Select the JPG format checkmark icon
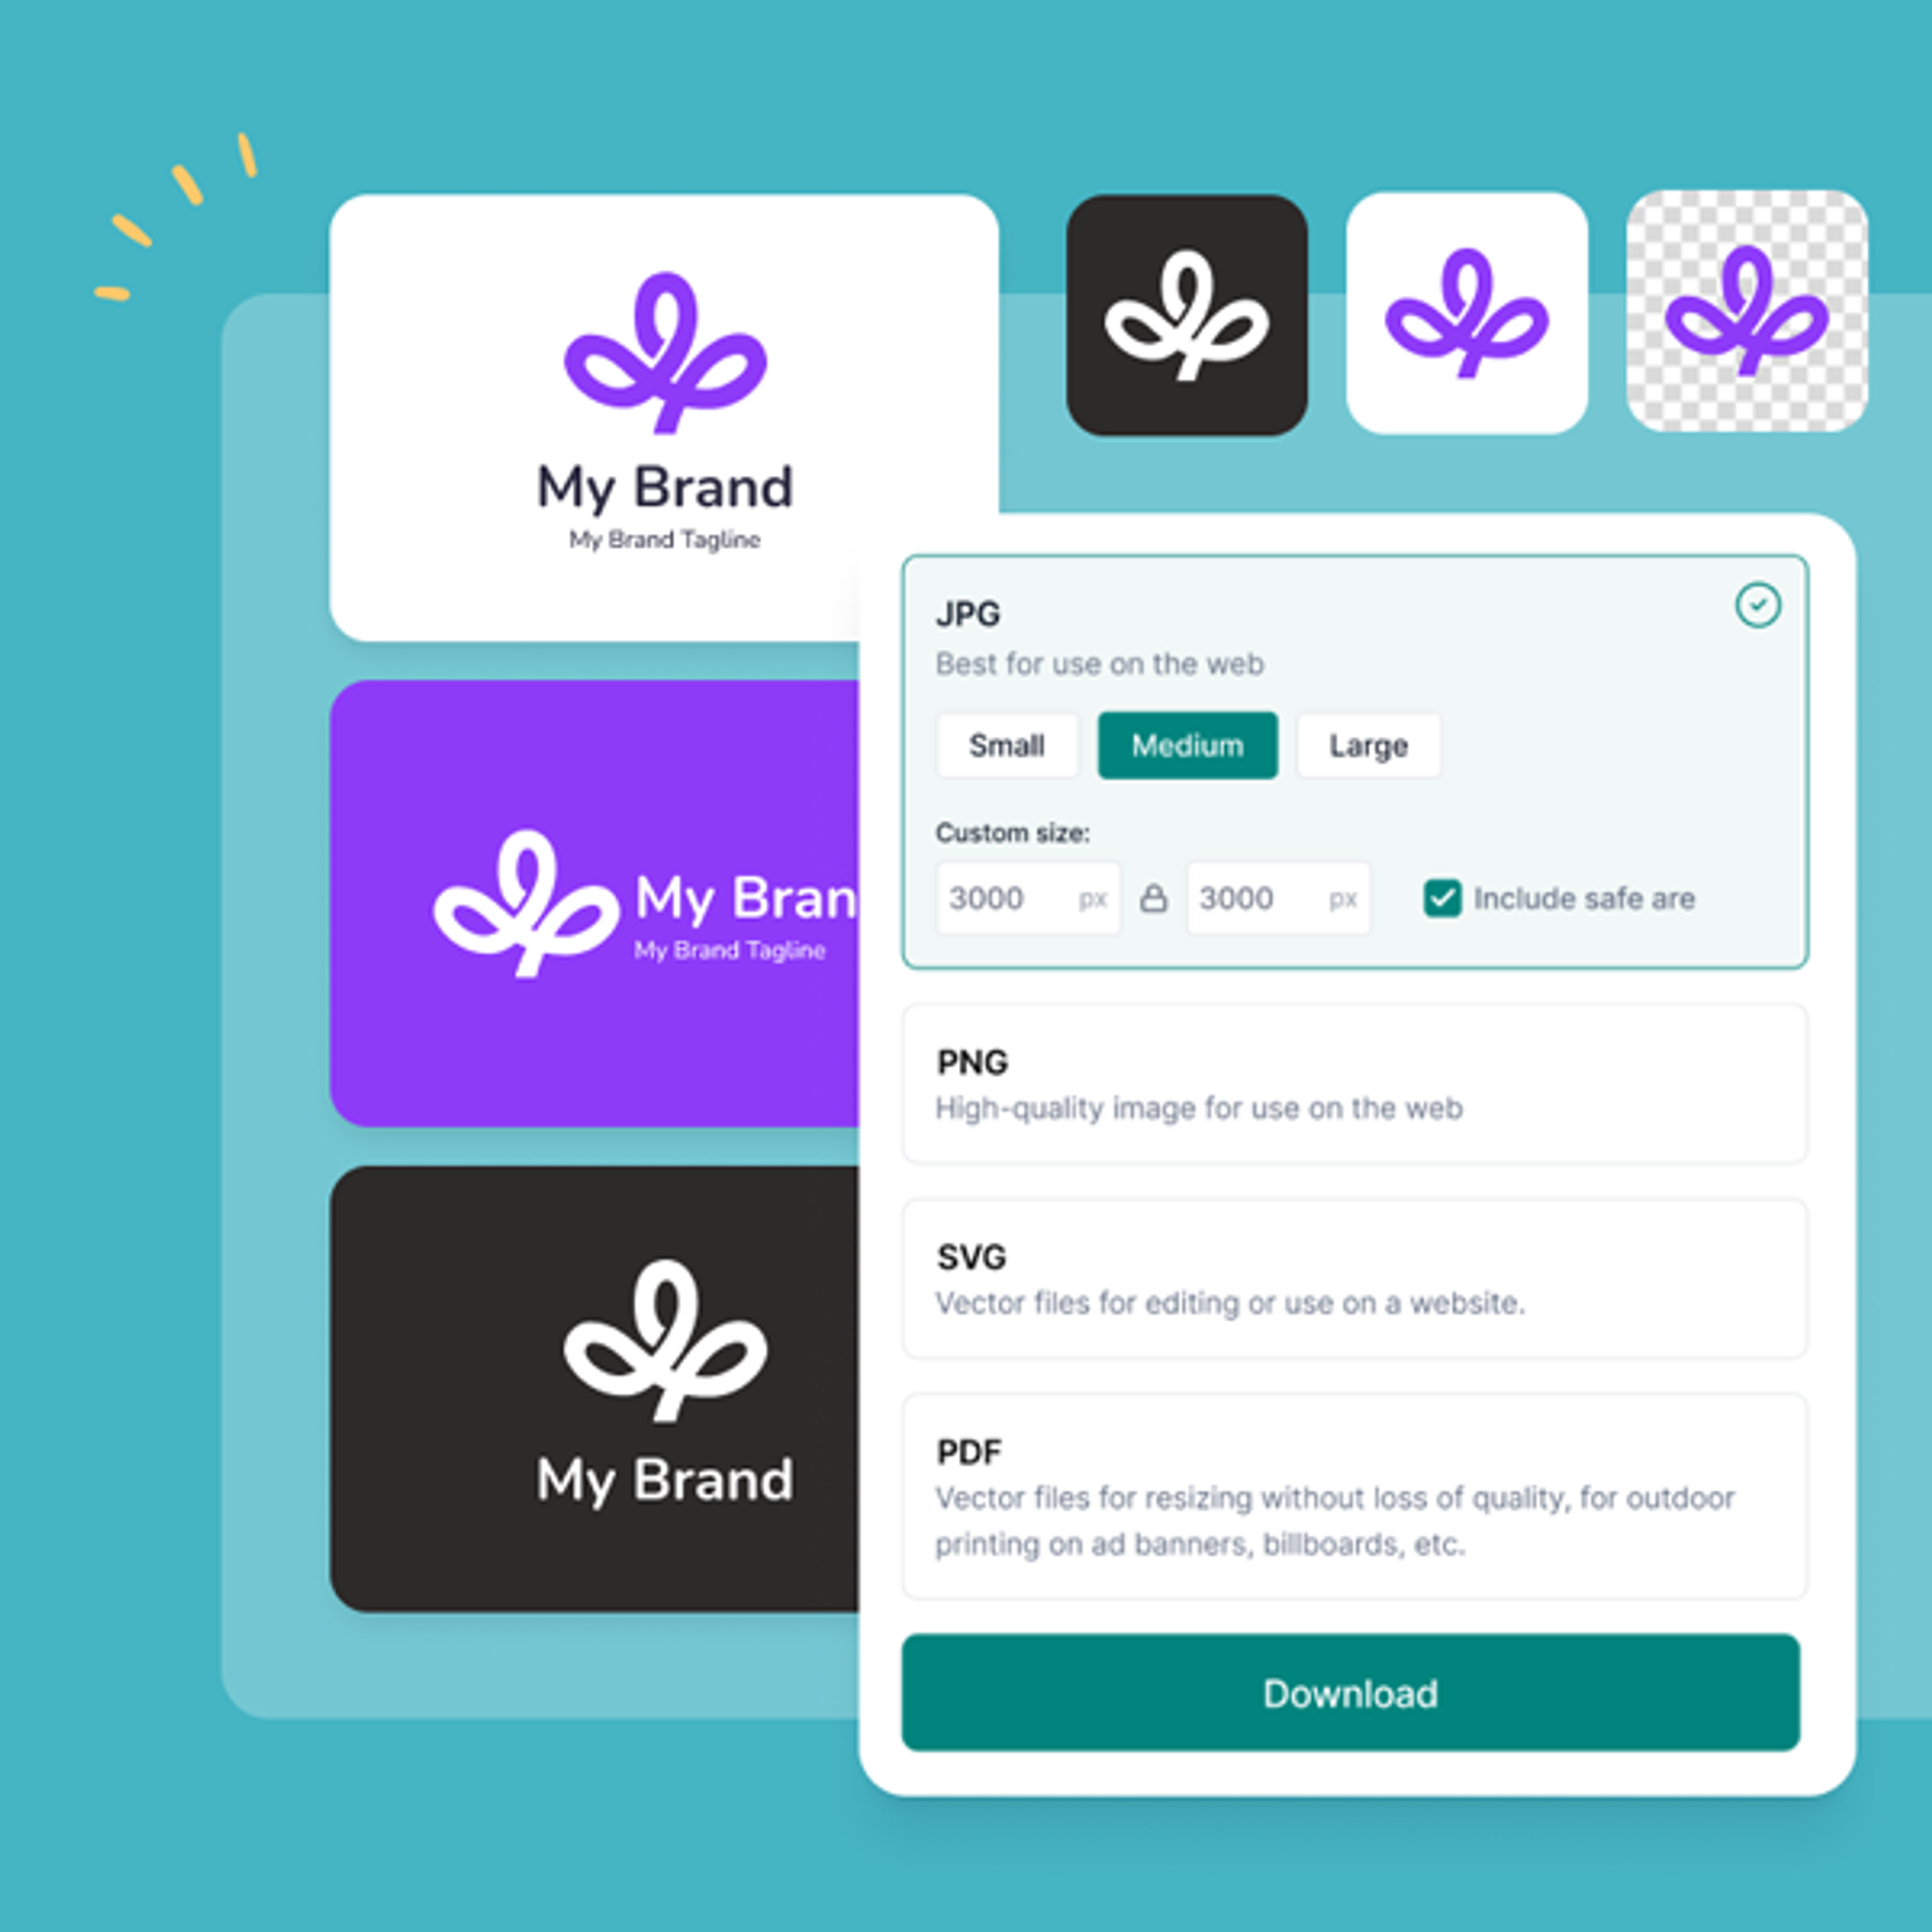This screenshot has width=1932, height=1932. [1759, 607]
